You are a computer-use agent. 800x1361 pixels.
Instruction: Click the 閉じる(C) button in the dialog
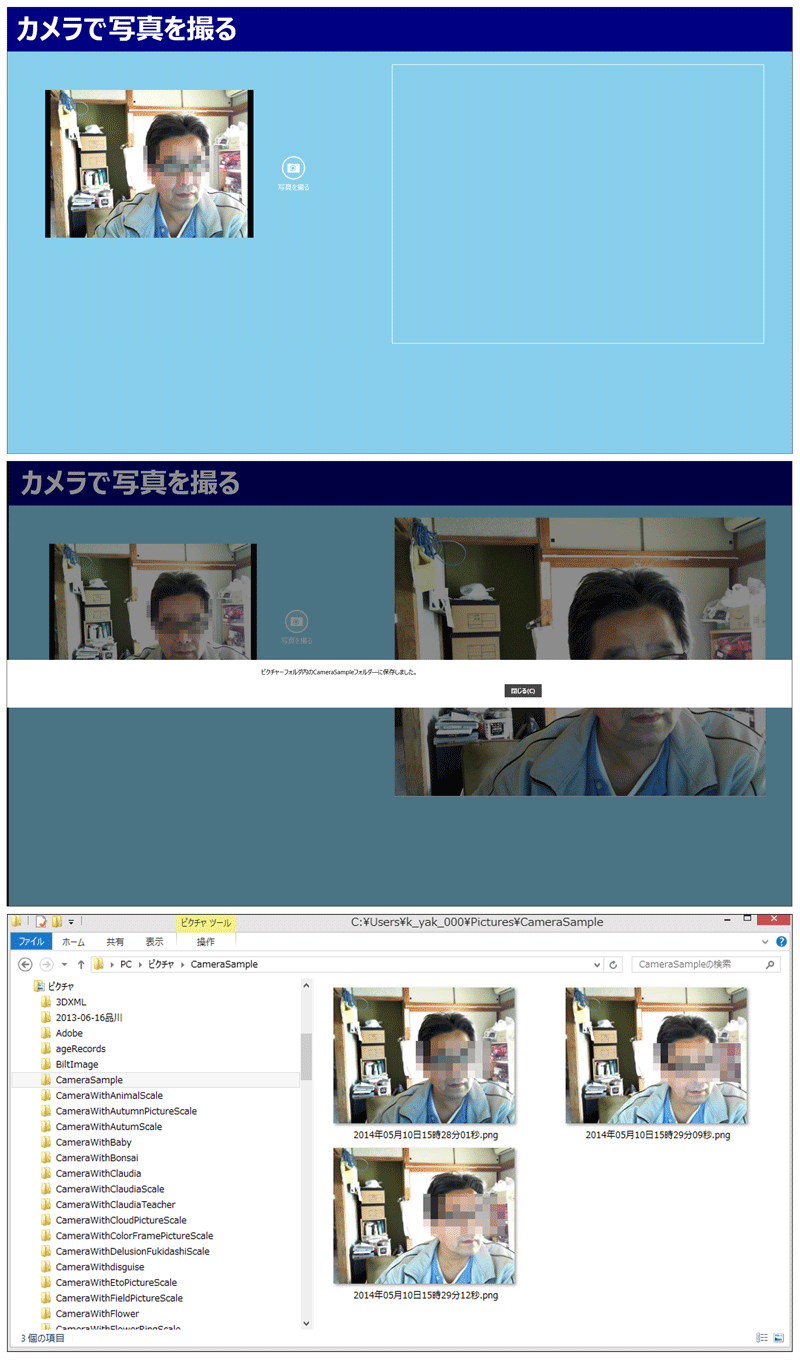pyautogui.click(x=524, y=691)
